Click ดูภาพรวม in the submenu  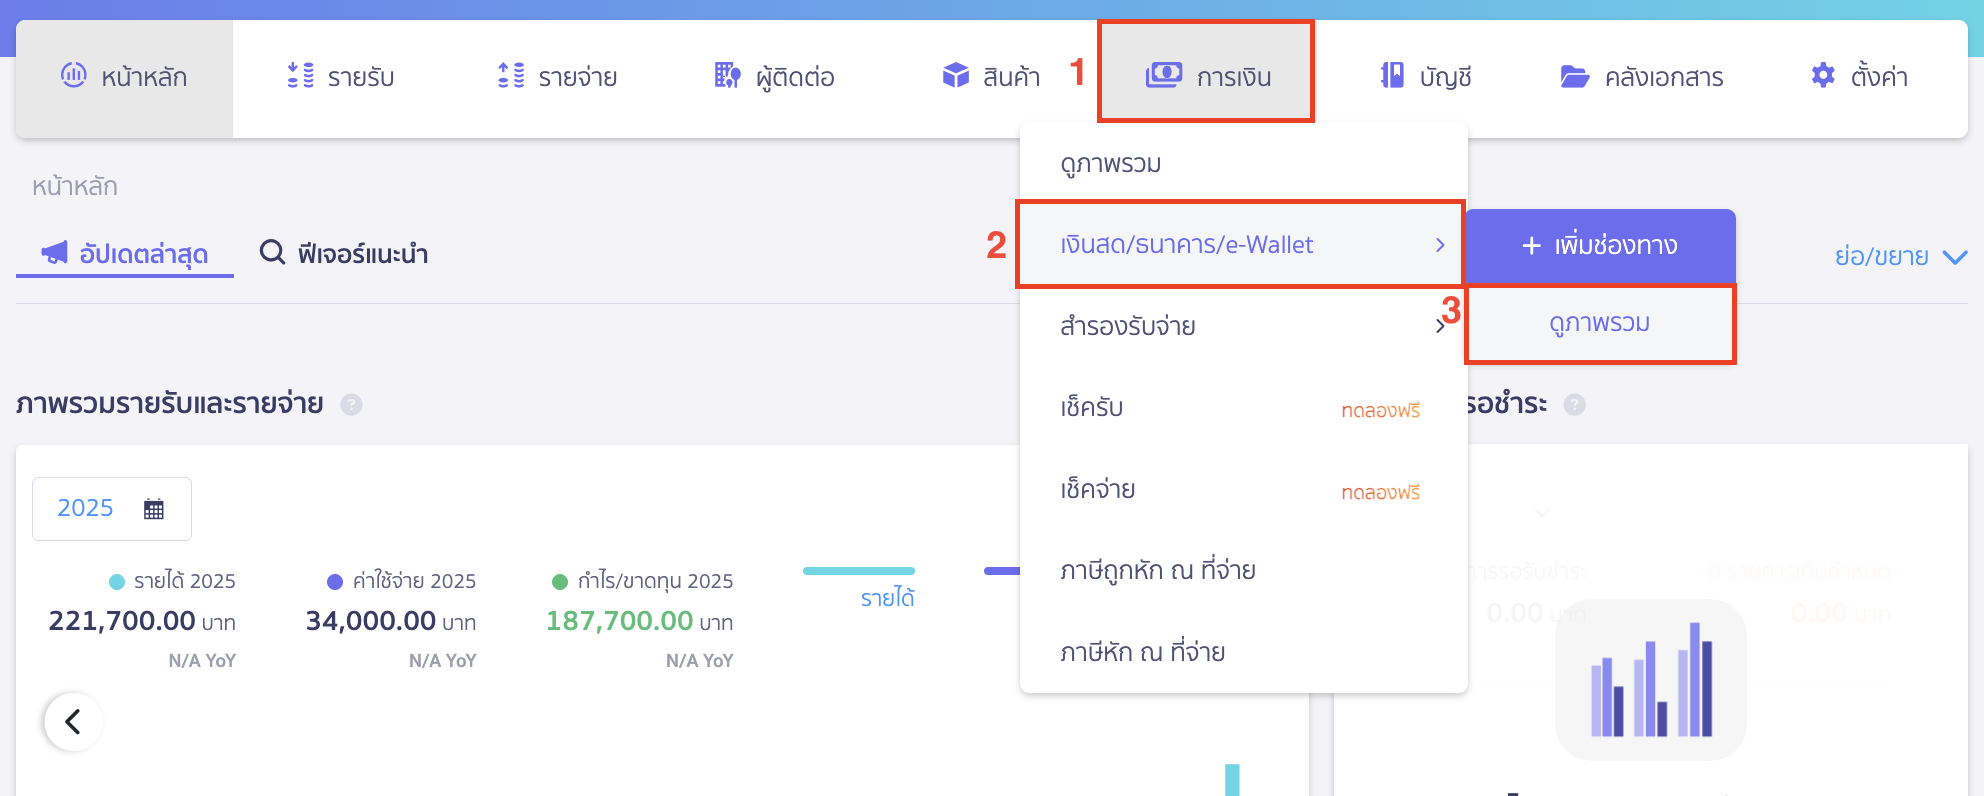point(1600,324)
